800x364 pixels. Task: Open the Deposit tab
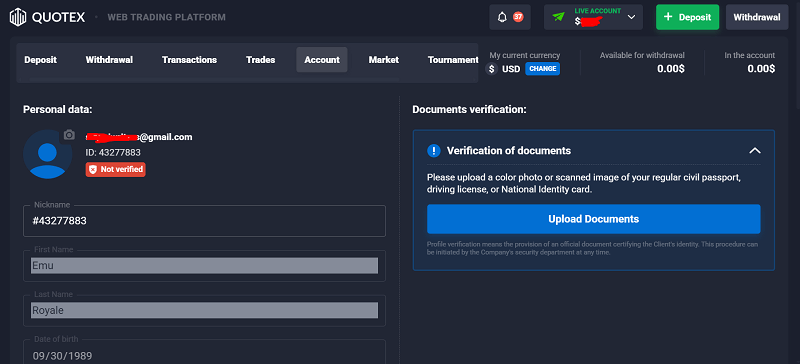pyautogui.click(x=40, y=60)
